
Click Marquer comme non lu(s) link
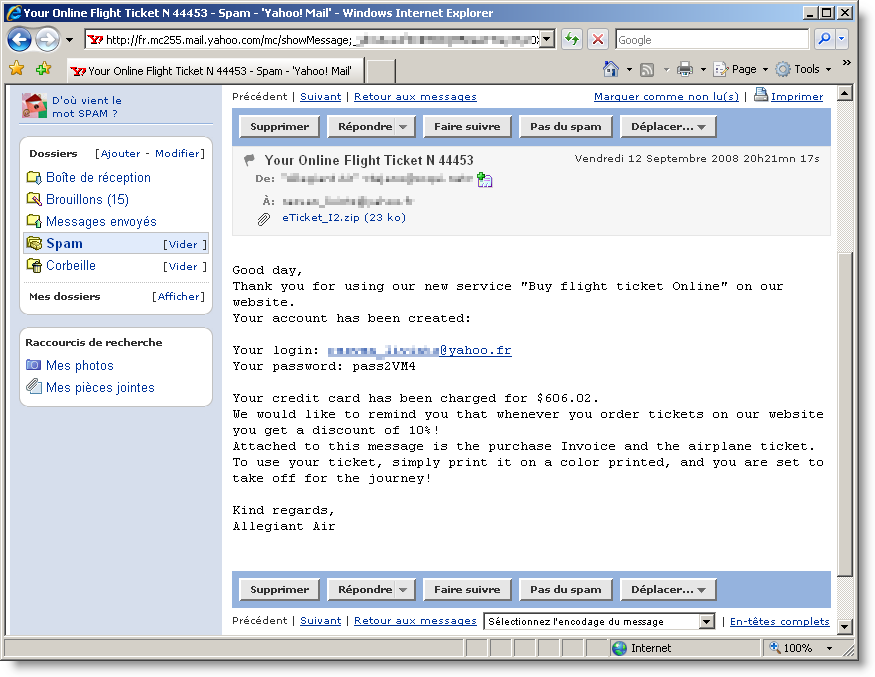coord(666,97)
